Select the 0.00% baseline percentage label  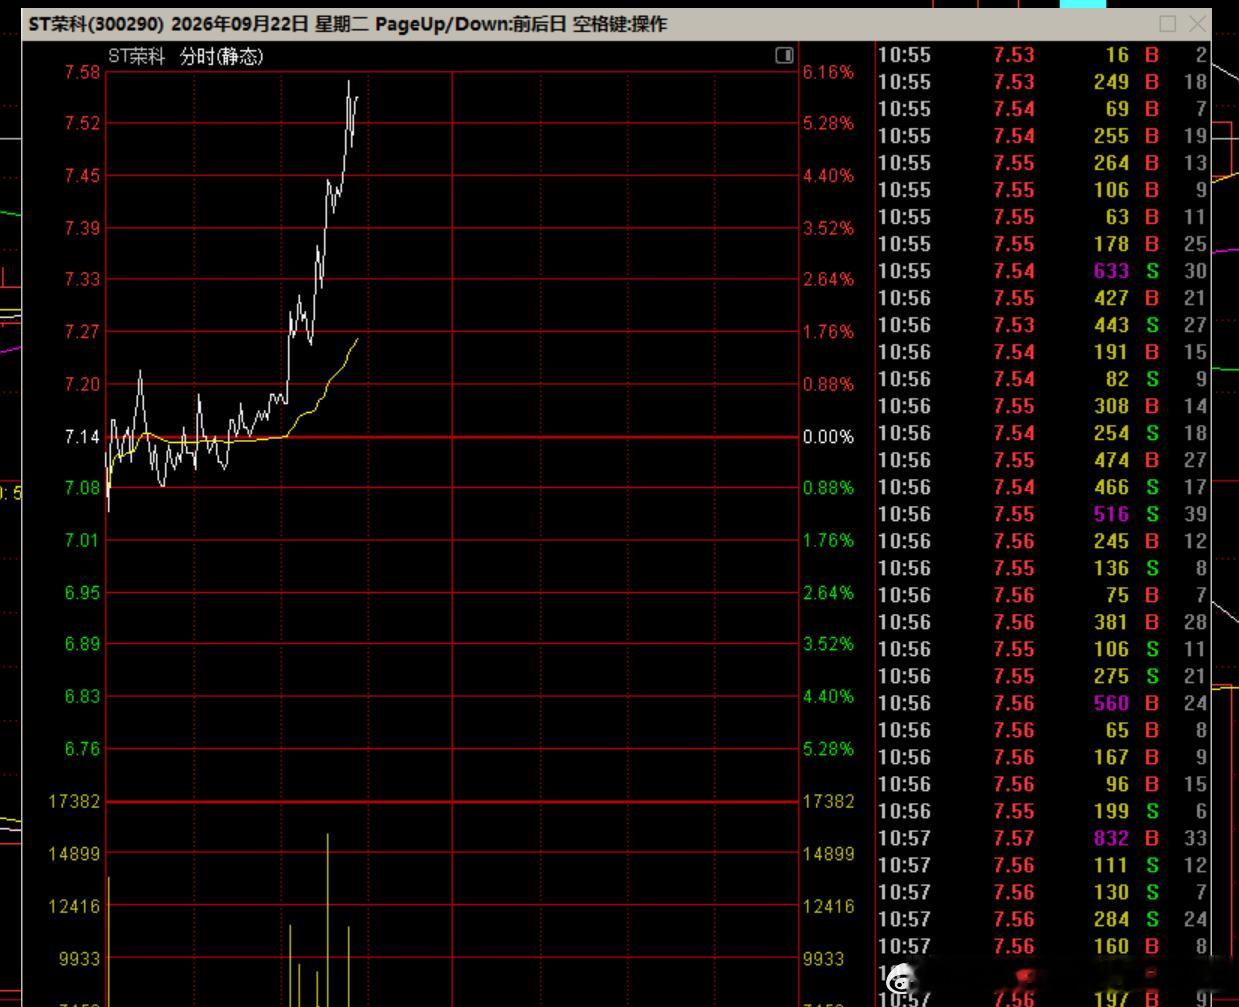click(x=828, y=437)
